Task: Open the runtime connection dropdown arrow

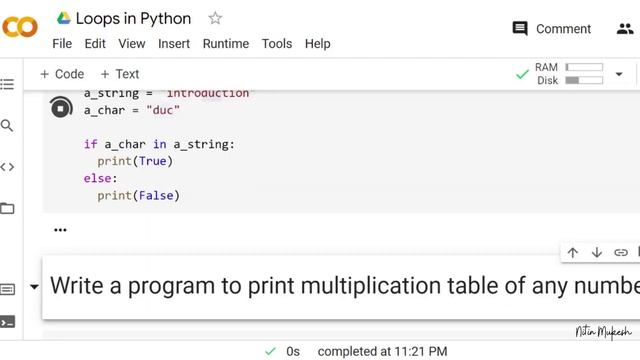Action: 619,74
